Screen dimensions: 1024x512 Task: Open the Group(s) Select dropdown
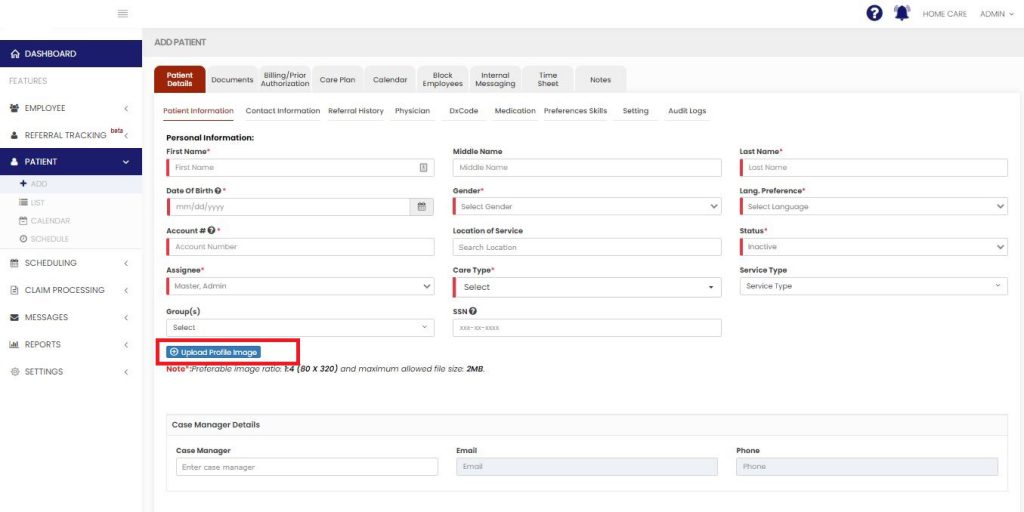(x=300, y=327)
